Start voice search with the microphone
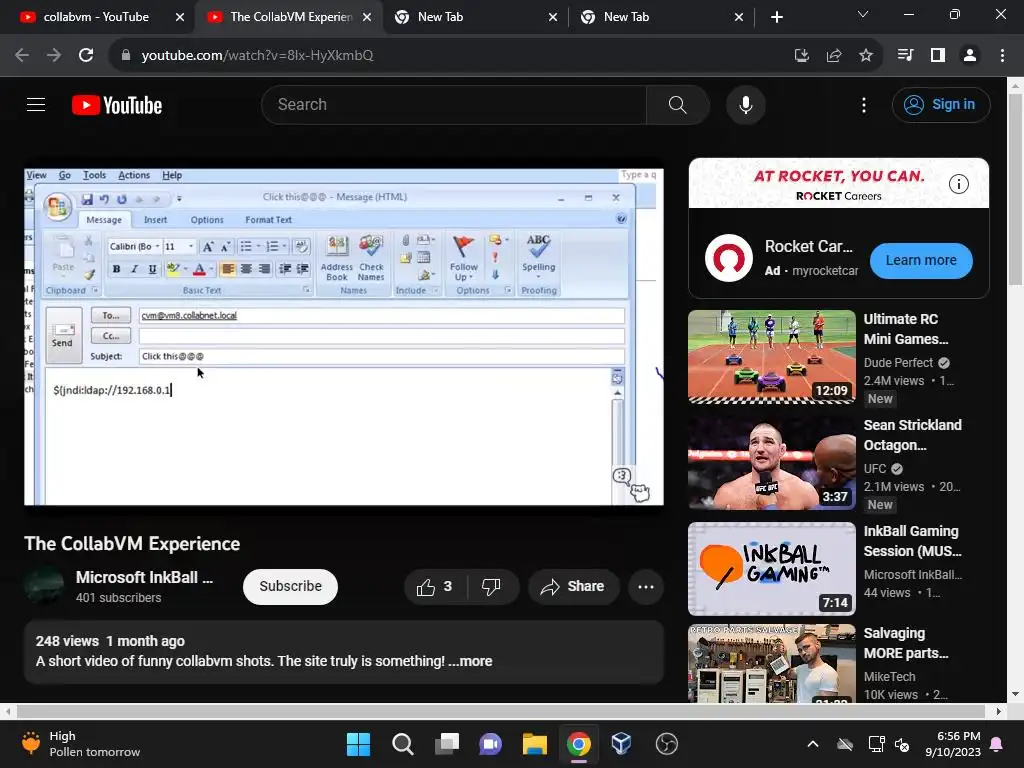The image size is (1024, 768). (x=745, y=104)
